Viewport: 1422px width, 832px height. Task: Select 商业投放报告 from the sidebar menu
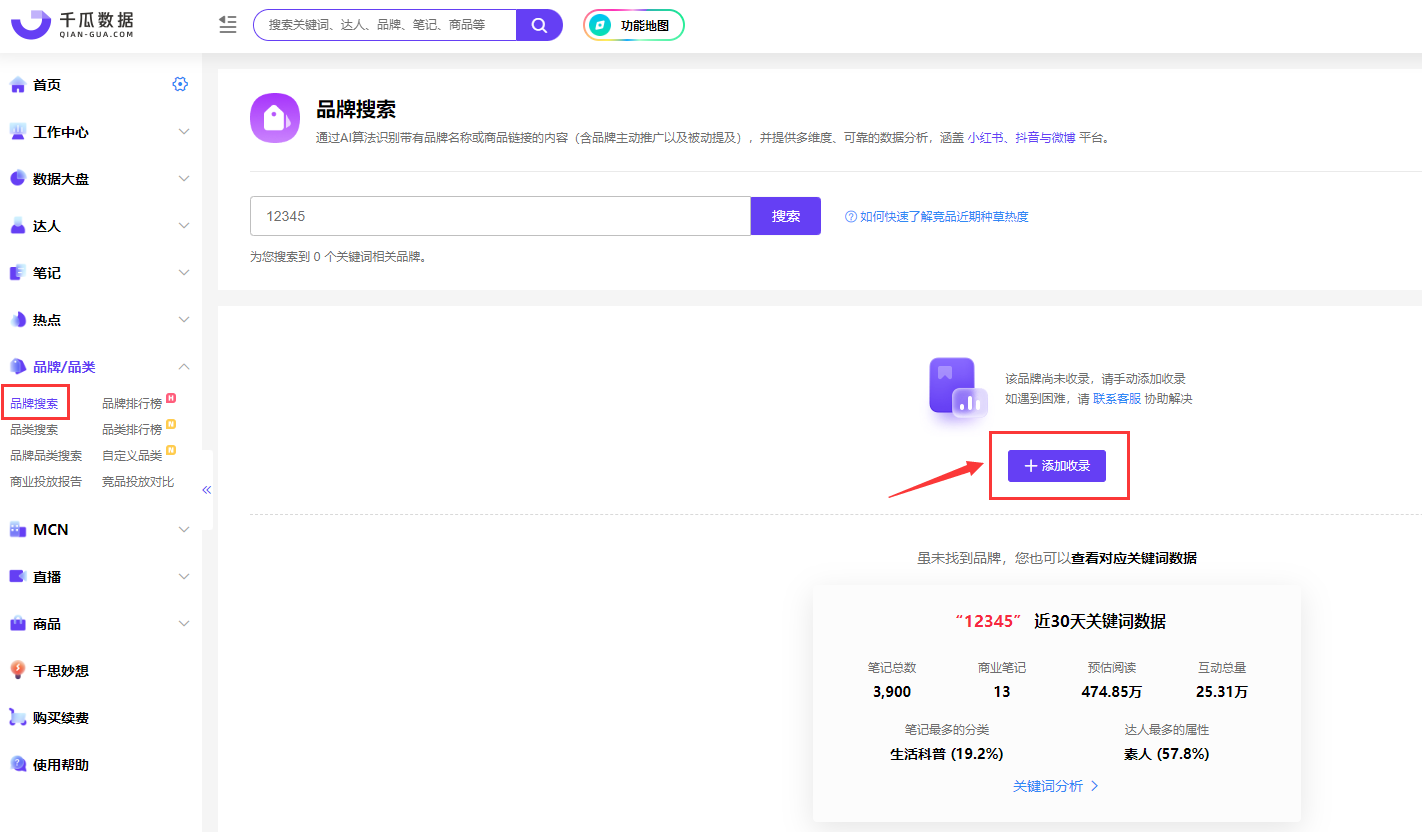point(47,480)
